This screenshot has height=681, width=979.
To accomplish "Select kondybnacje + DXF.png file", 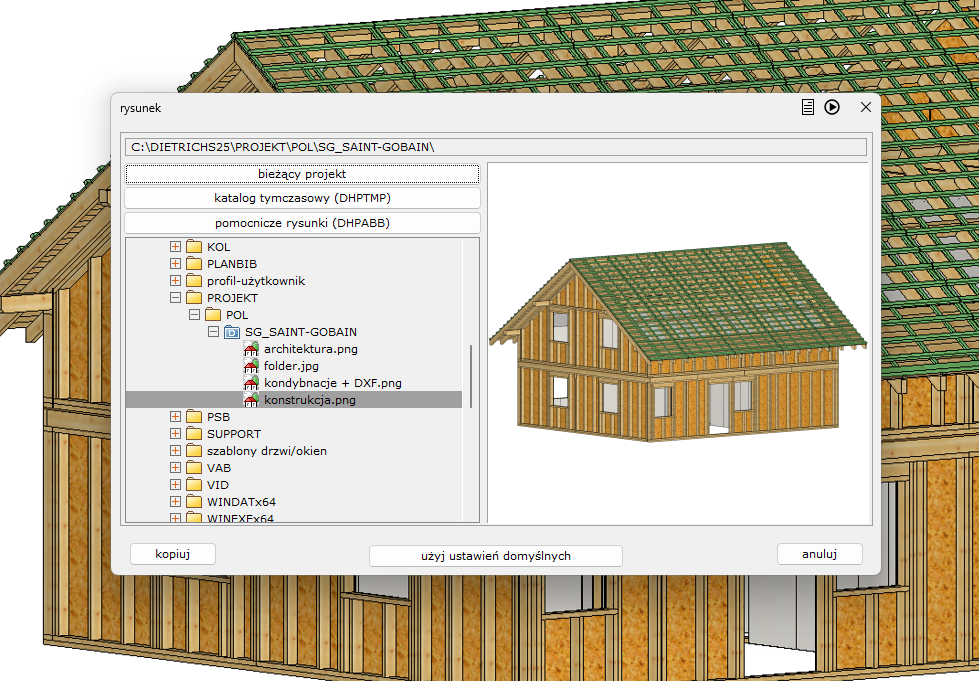I will (x=333, y=383).
